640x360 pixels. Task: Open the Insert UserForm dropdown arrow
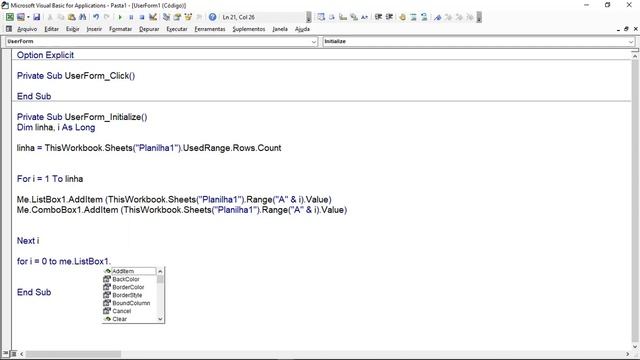[28, 17]
